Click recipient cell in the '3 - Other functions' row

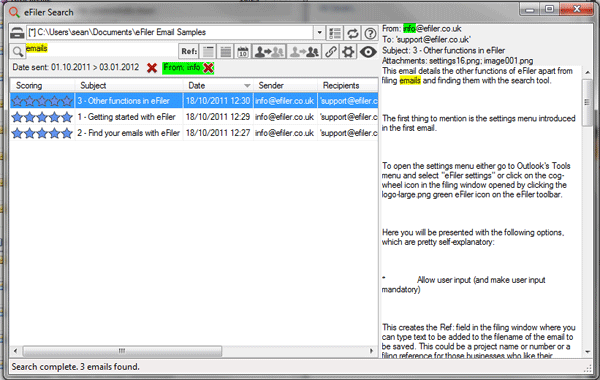coord(348,101)
